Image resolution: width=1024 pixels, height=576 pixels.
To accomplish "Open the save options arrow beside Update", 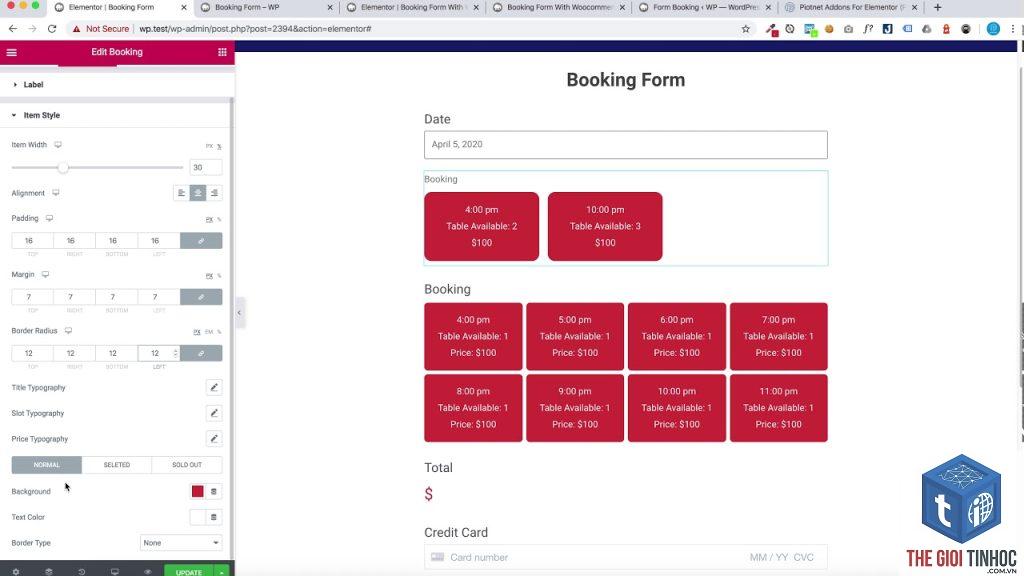I will pyautogui.click(x=222, y=572).
